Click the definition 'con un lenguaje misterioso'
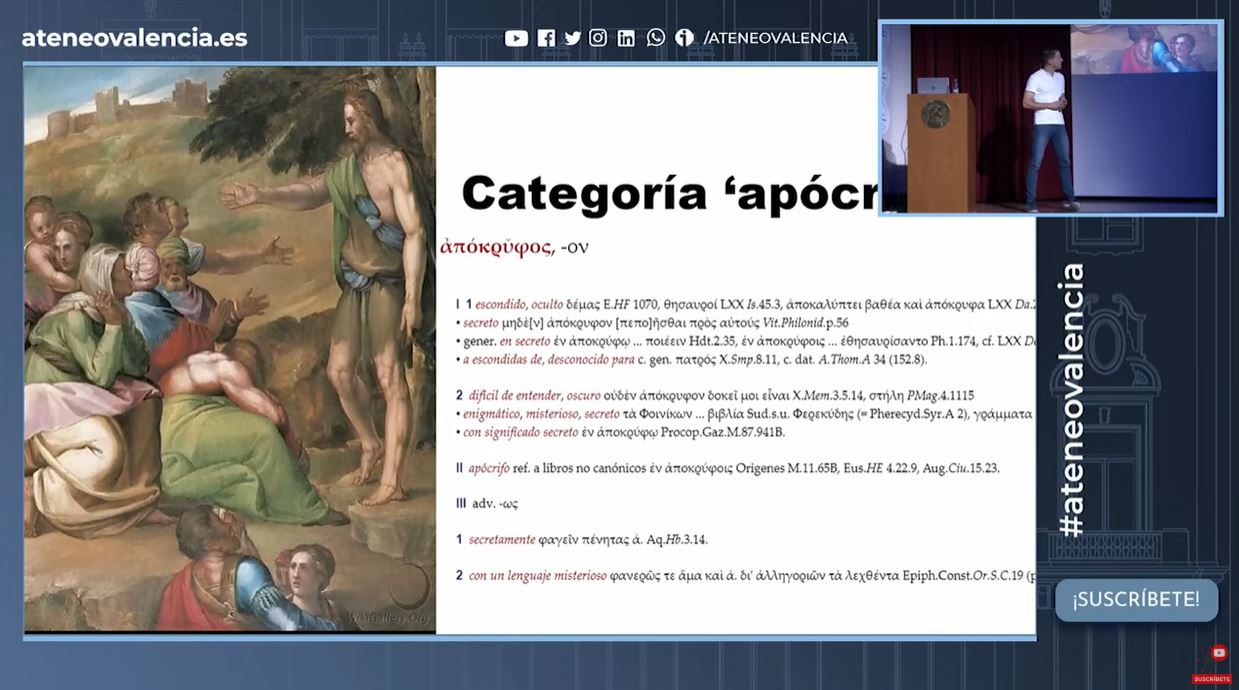The height and width of the screenshot is (690, 1239). (x=538, y=575)
